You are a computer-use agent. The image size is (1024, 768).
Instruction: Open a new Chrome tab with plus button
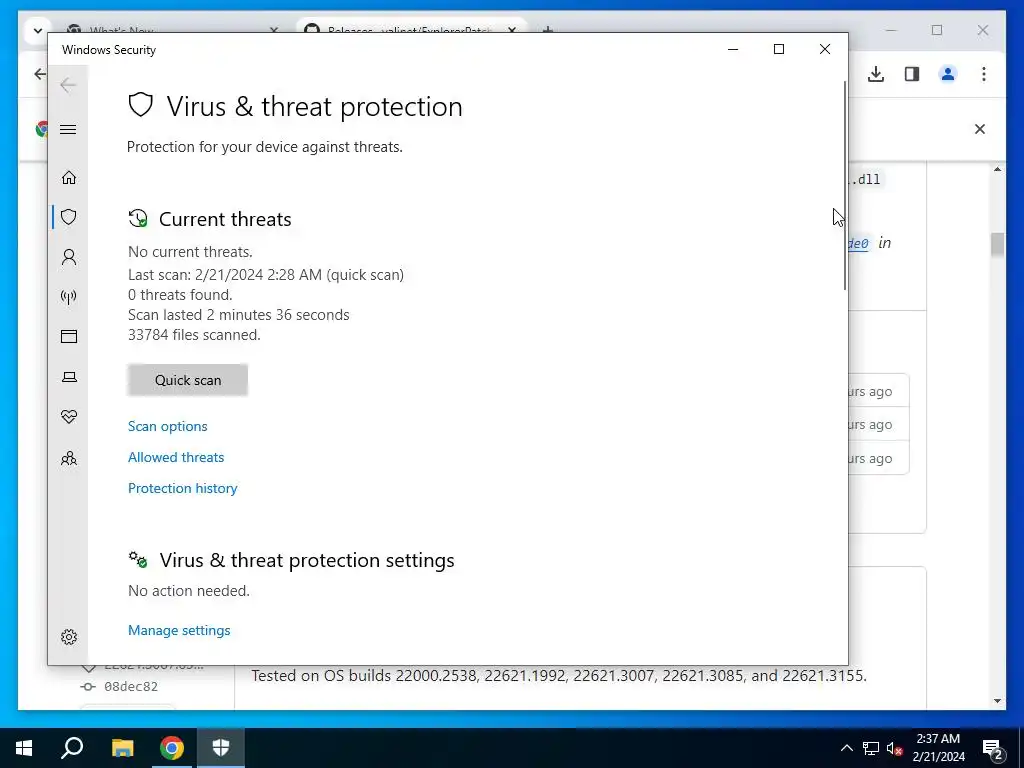548,30
